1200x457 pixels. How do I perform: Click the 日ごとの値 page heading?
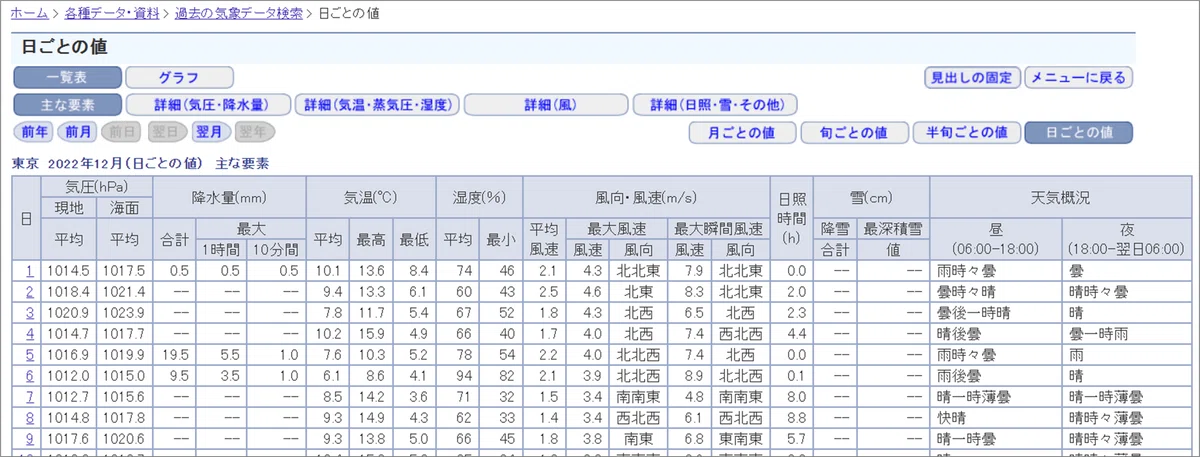64,47
